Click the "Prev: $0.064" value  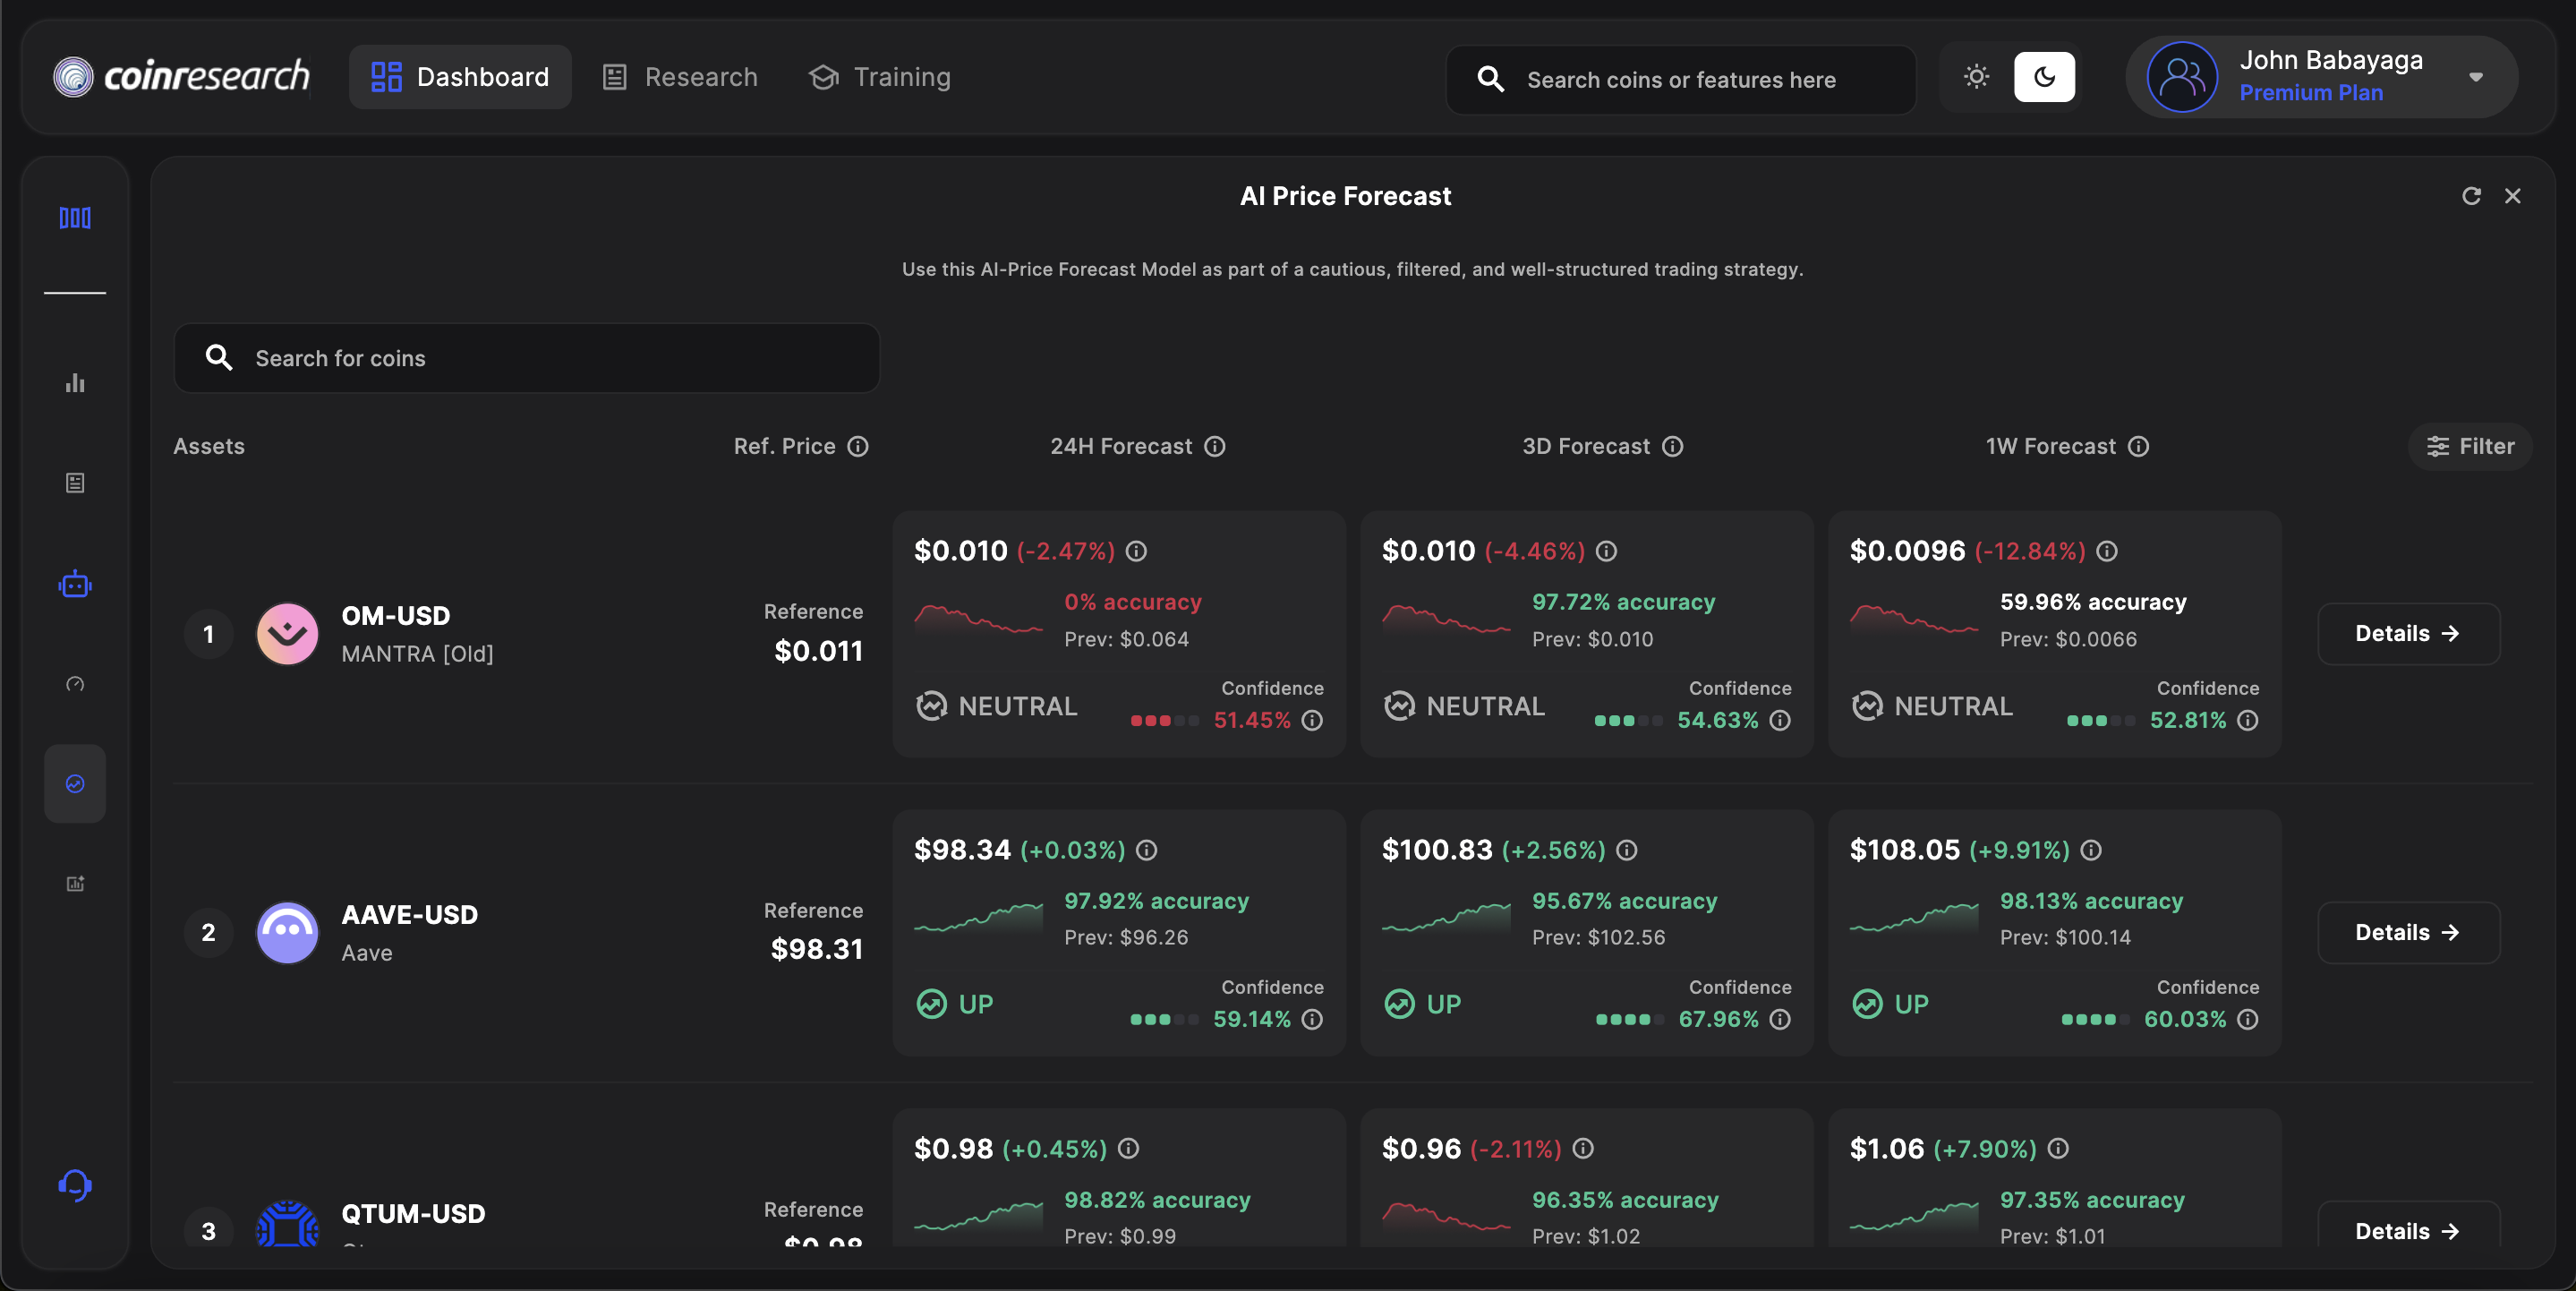(1127, 639)
